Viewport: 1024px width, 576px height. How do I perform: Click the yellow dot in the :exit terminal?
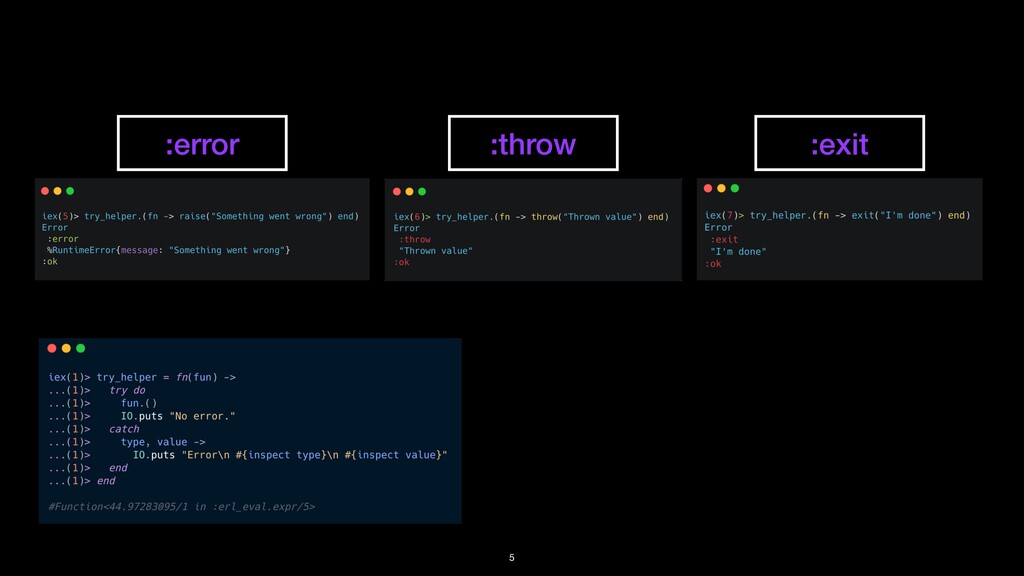[x=722, y=188]
